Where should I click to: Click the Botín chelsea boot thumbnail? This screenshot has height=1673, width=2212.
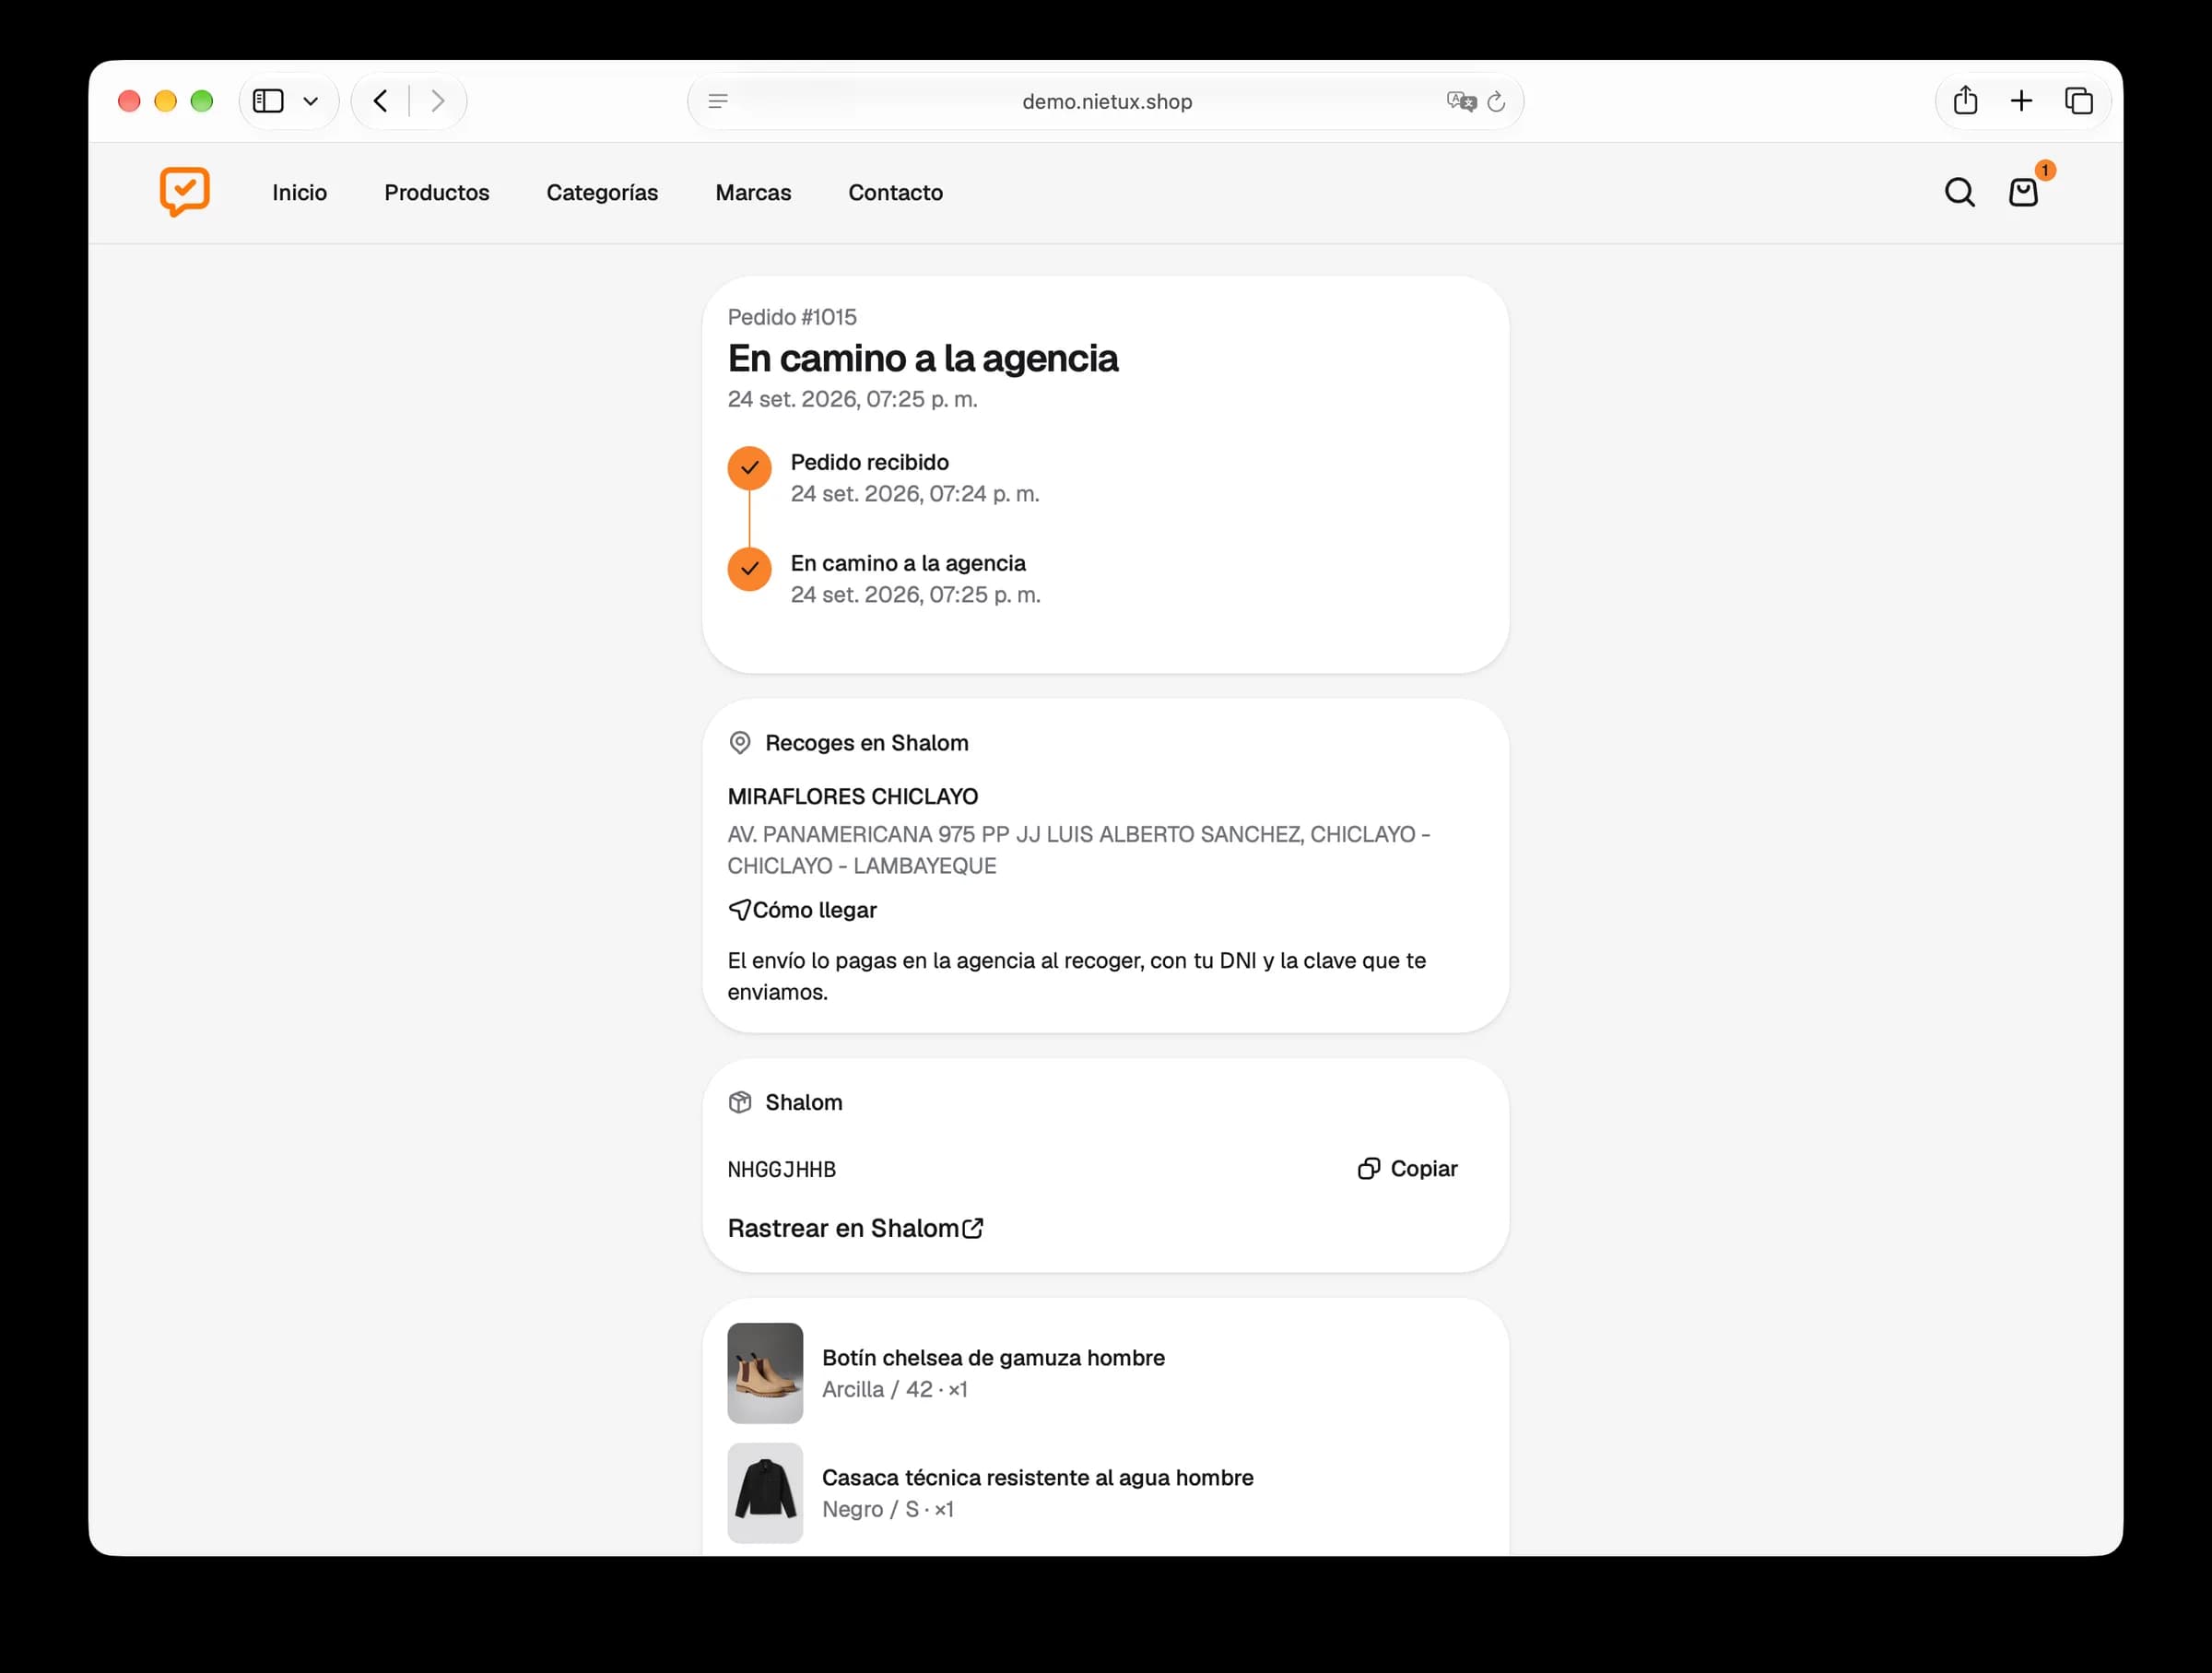pyautogui.click(x=765, y=1373)
